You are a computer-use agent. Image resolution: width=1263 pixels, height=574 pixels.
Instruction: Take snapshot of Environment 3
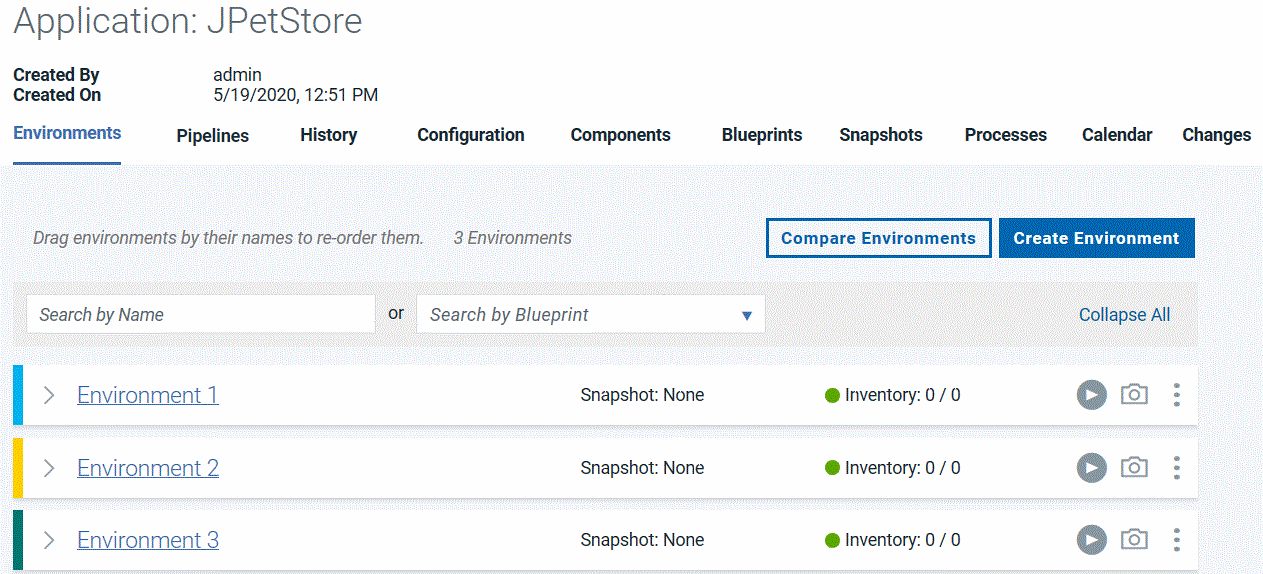[1134, 539]
